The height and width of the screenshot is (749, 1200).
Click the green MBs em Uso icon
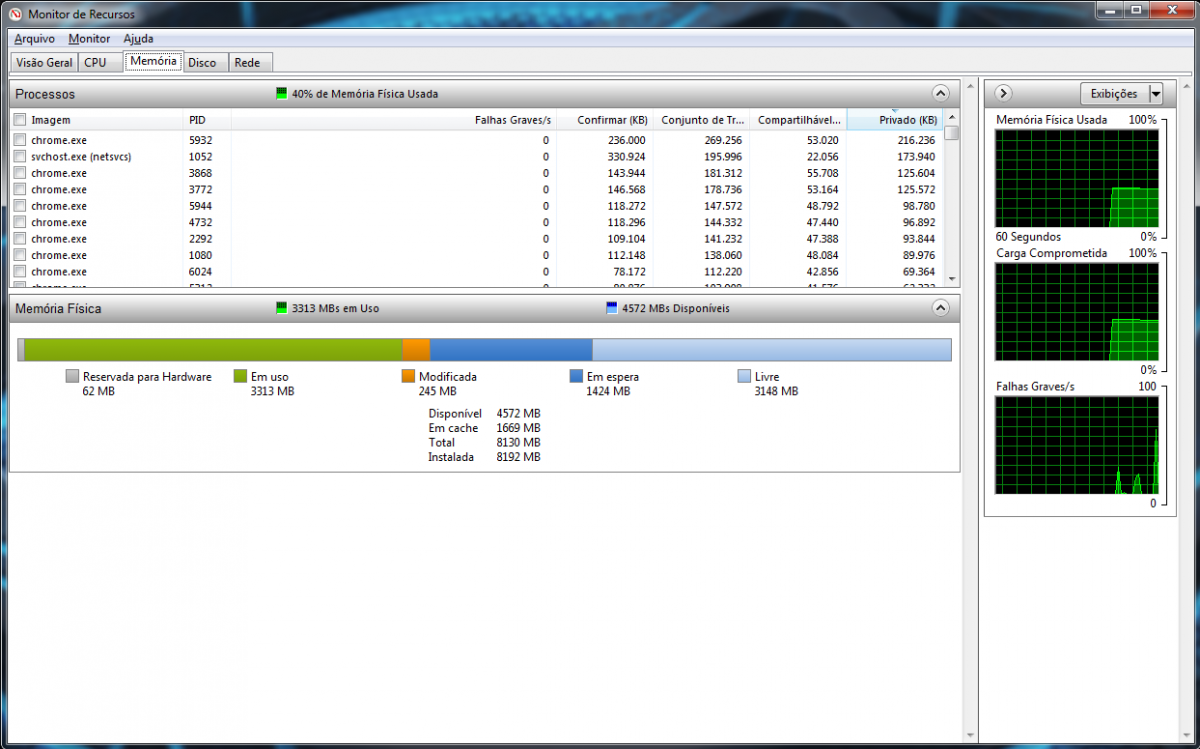[282, 308]
